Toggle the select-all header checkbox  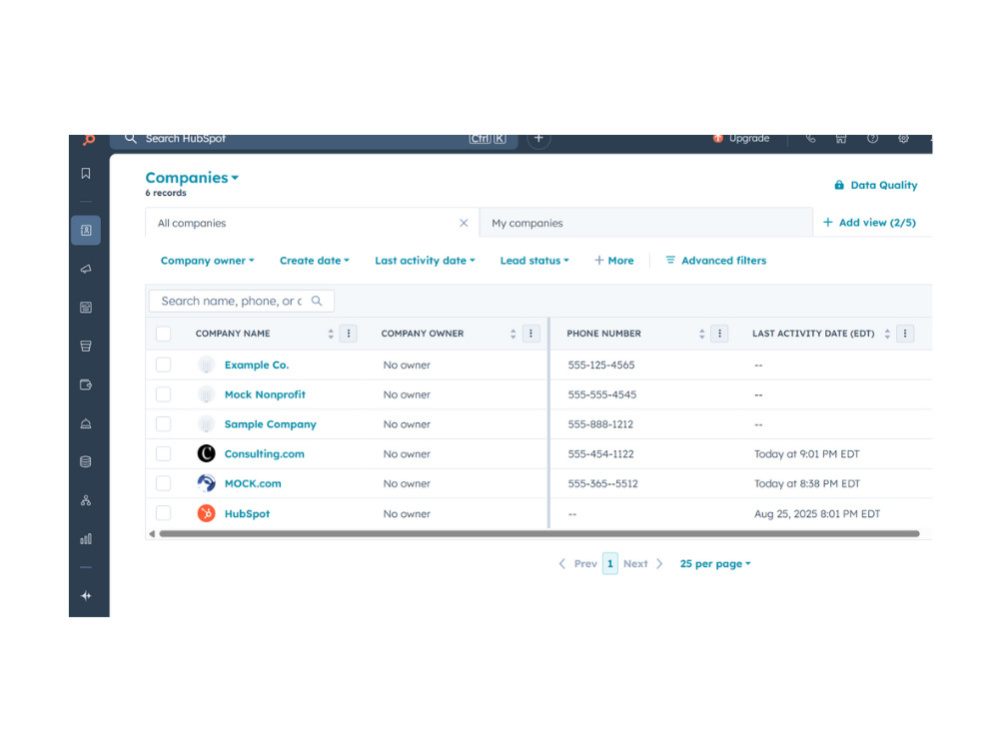coord(163,334)
